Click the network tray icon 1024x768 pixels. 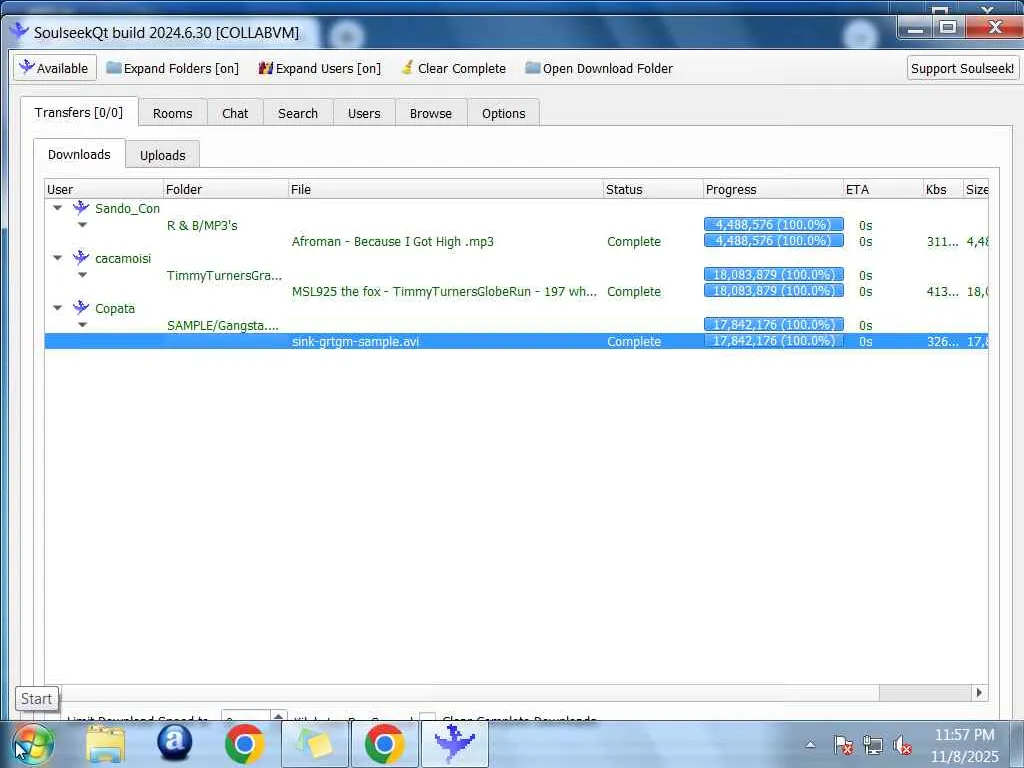[872, 745]
